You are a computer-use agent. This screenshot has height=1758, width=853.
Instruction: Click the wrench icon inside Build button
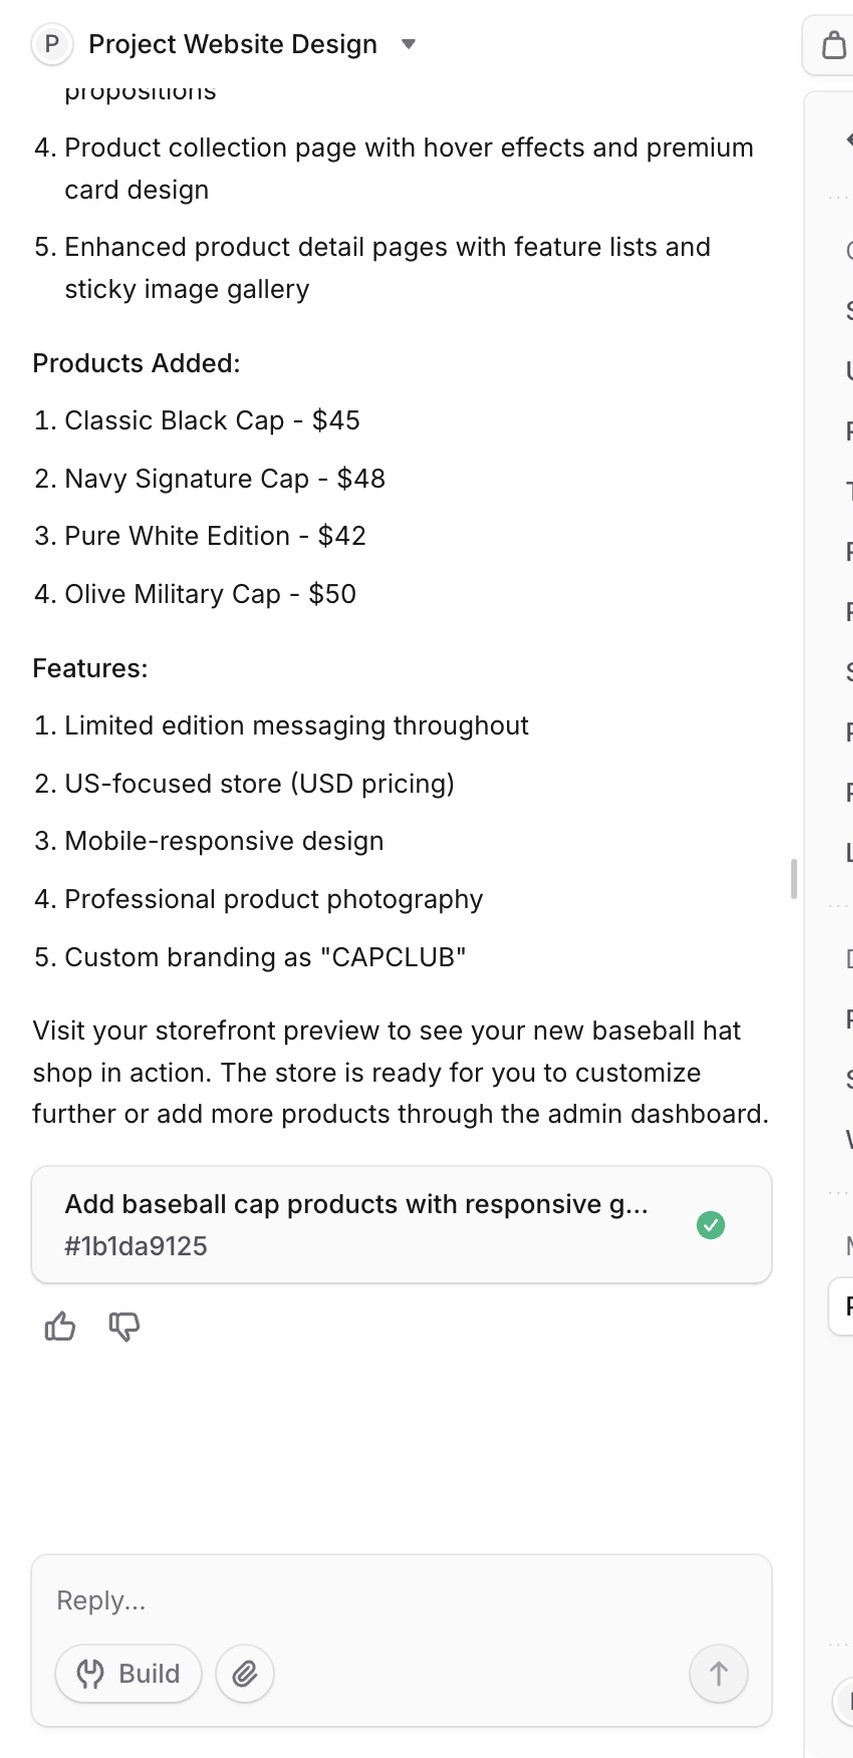(91, 1673)
